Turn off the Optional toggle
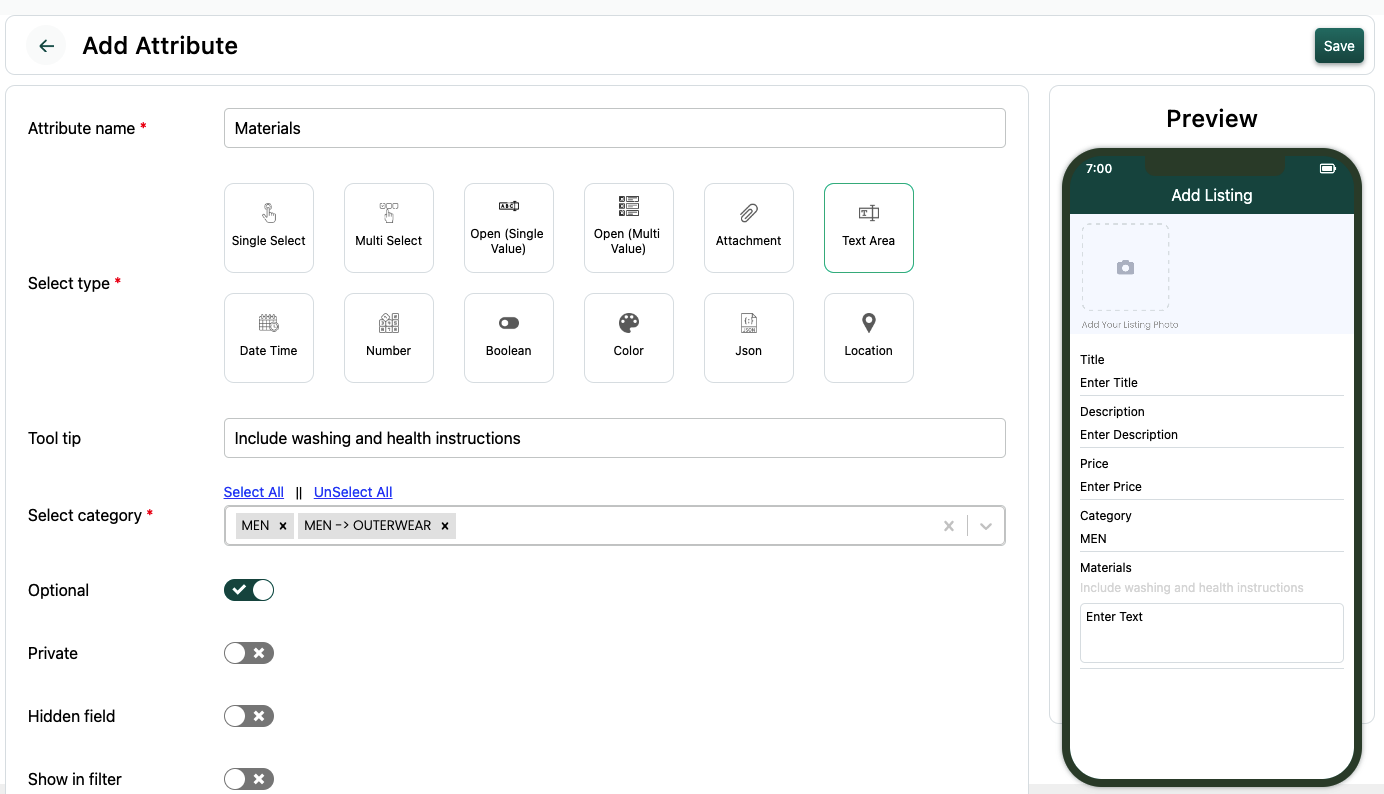Screen dimensions: 1384x794 [249, 590]
